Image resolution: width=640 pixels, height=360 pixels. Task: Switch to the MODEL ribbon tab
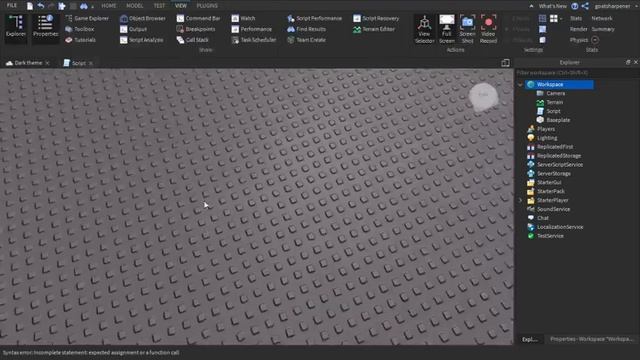[134, 6]
